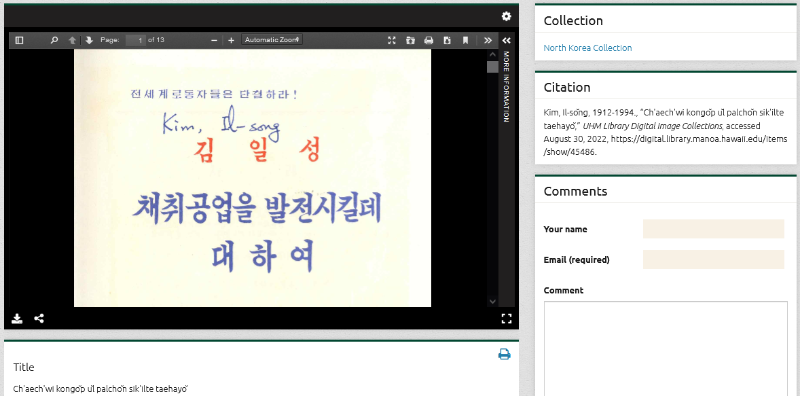Enter fullscreen viewer mode
The image size is (800, 396).
click(x=506, y=319)
